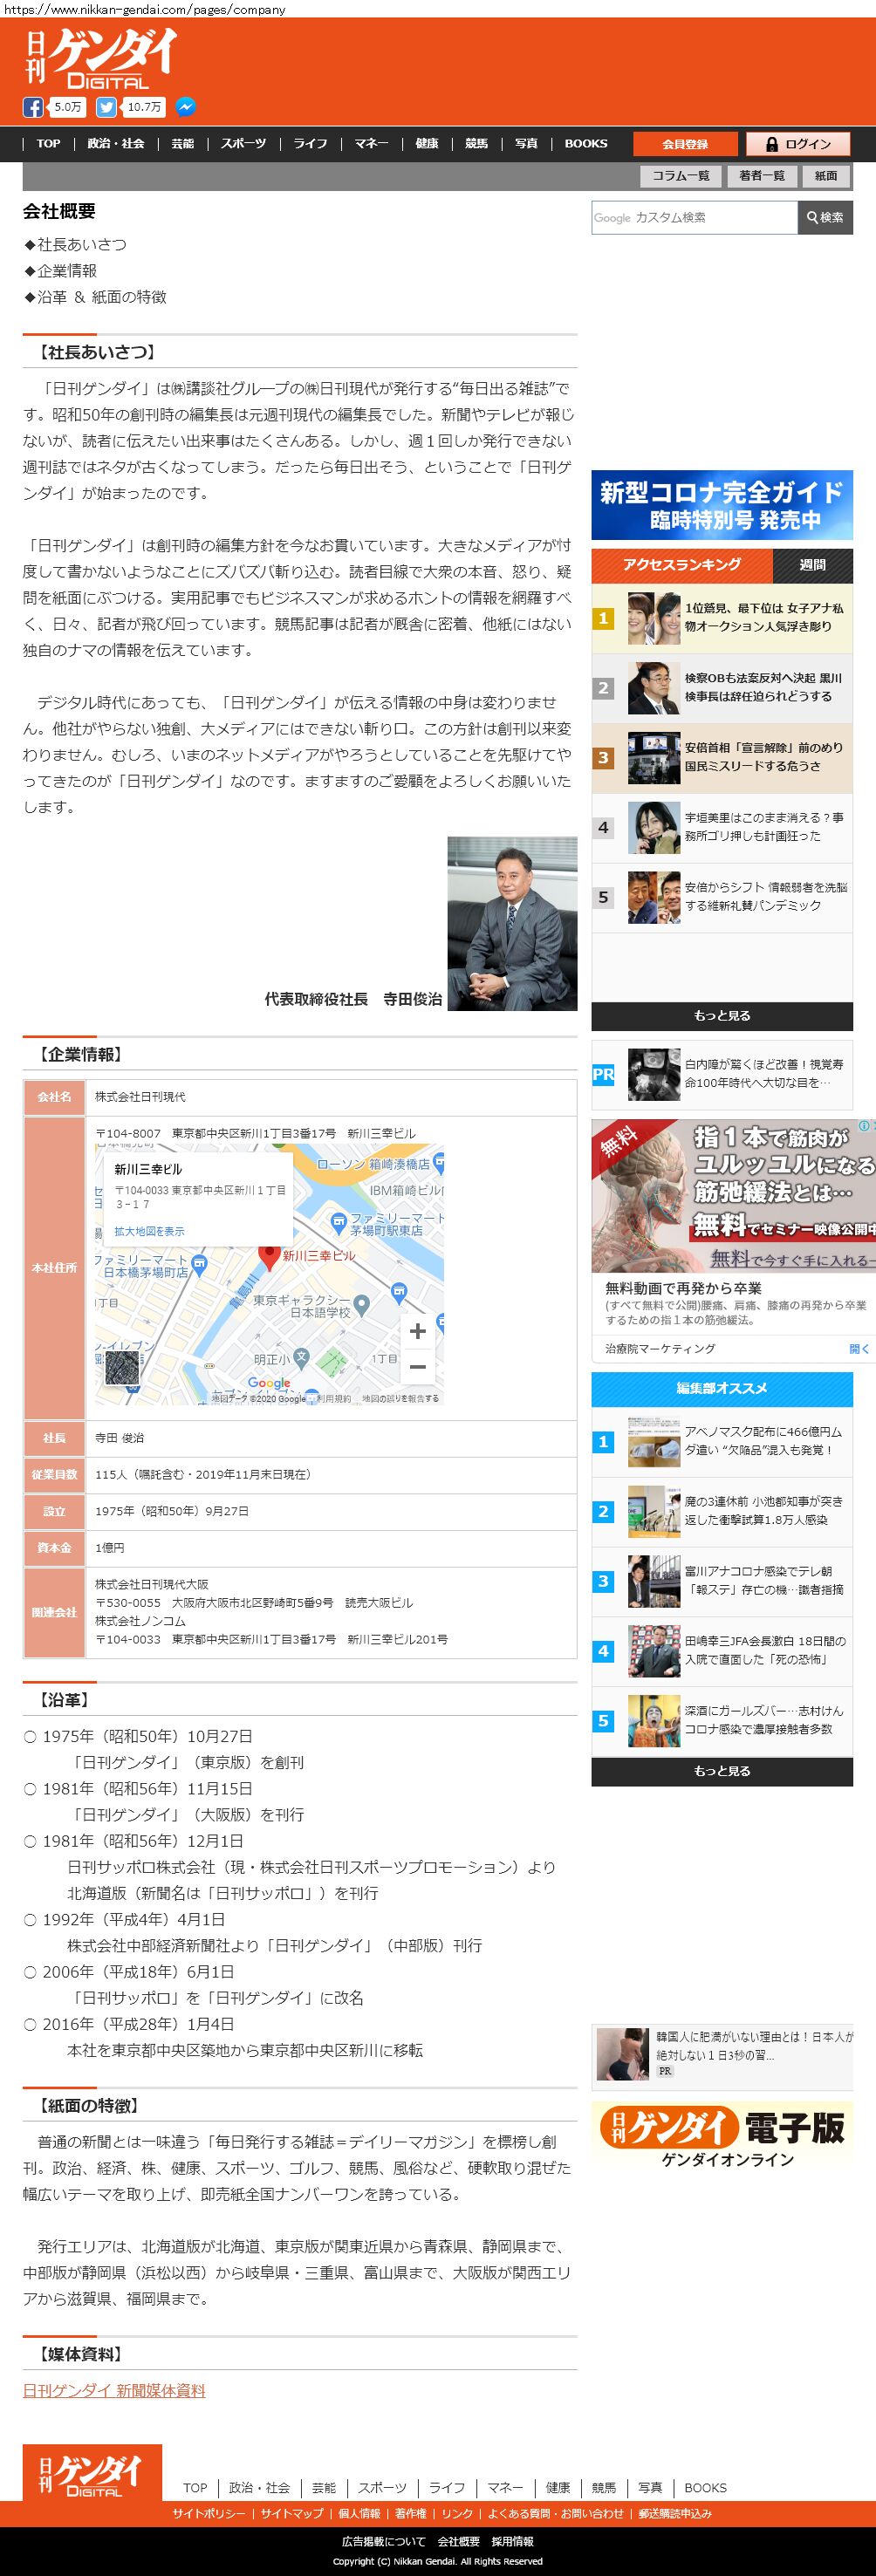Click the コラム一覧 button

[x=681, y=176]
